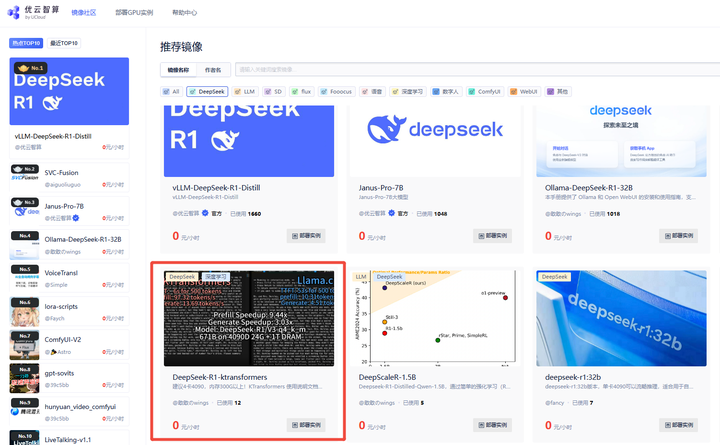Viewport: 720px width, 445px height.
Task: Filter by the DeepSeek tag
Action: click(208, 91)
